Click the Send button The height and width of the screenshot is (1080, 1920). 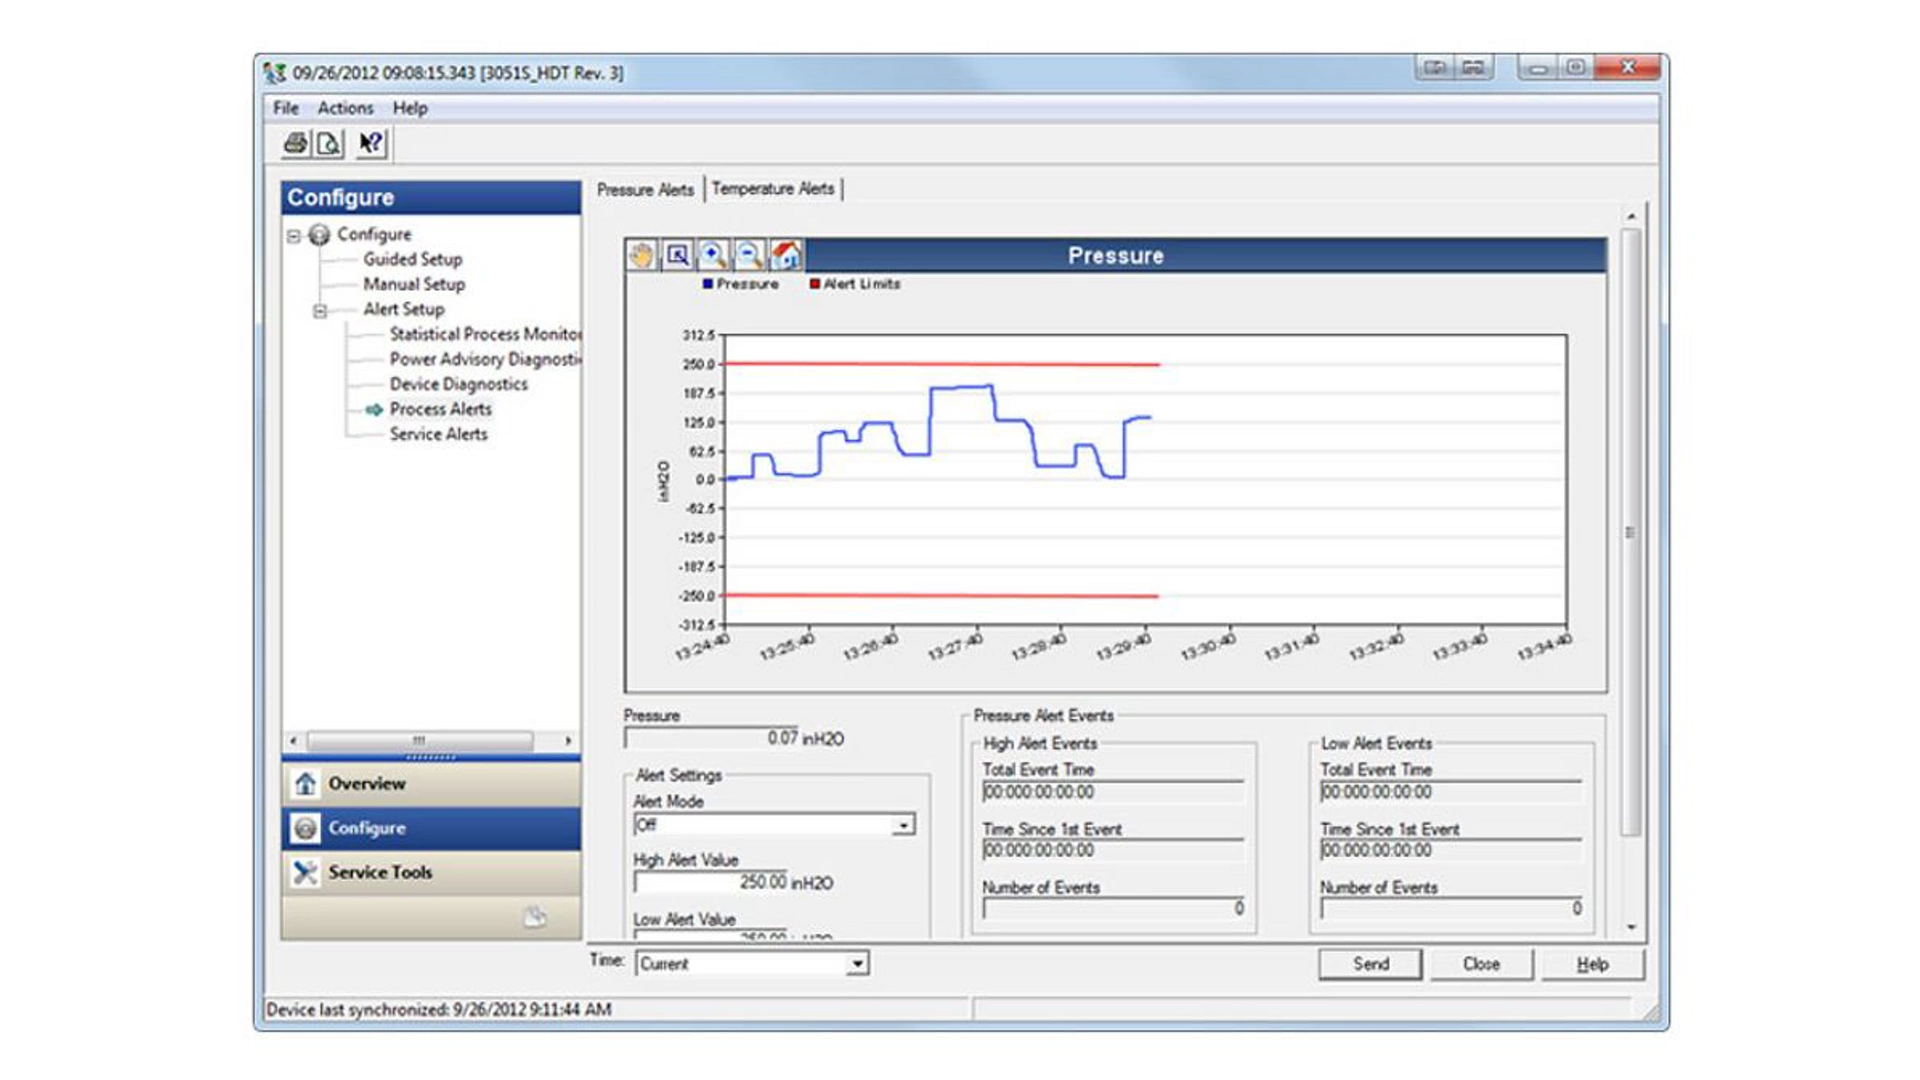click(x=1370, y=964)
